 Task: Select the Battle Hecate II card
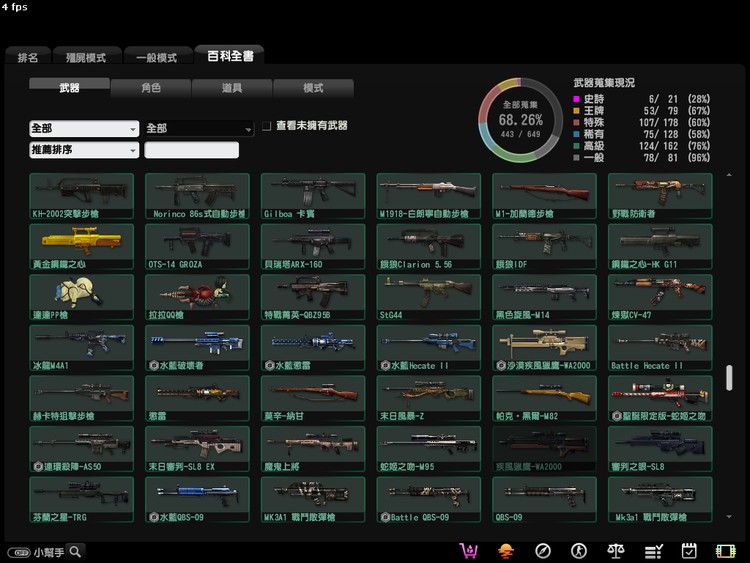click(660, 348)
